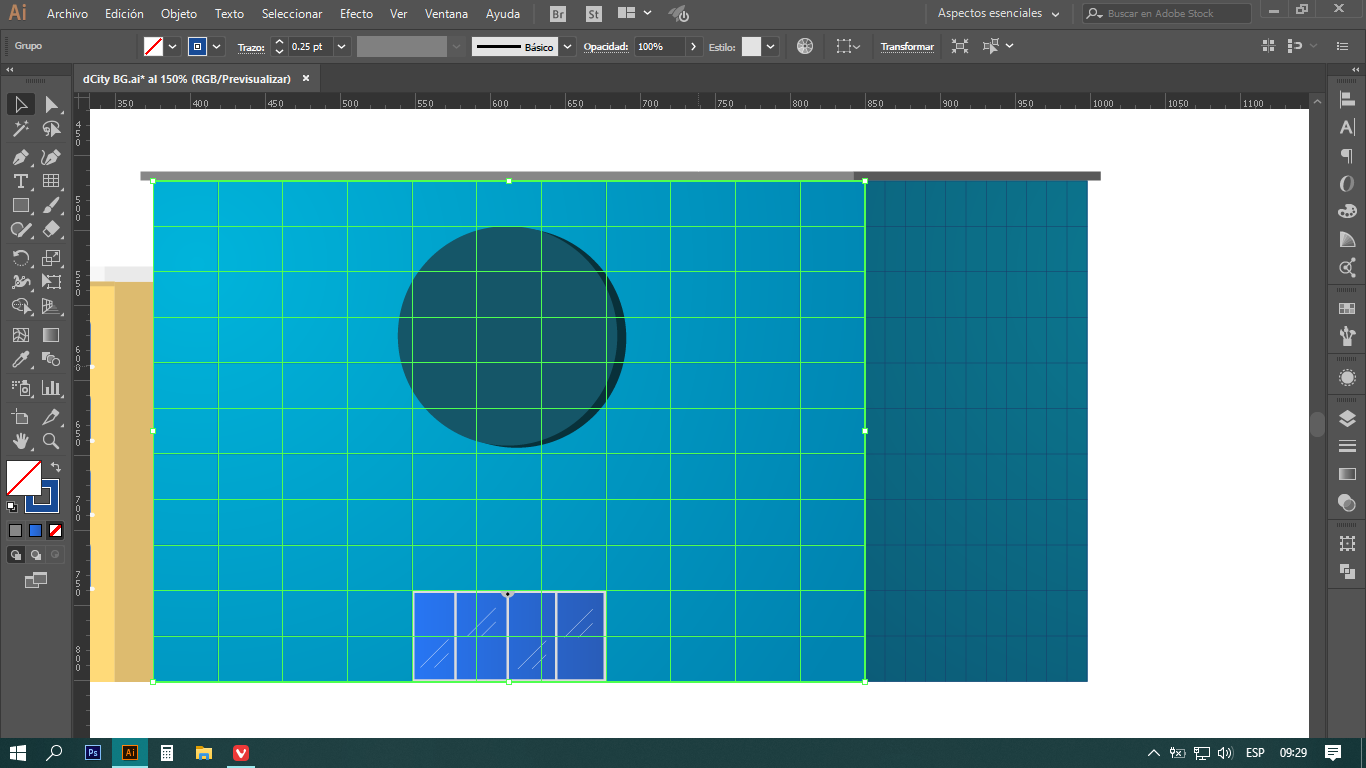
Task: Click the Opacidad panel link
Action: pyautogui.click(x=606, y=47)
